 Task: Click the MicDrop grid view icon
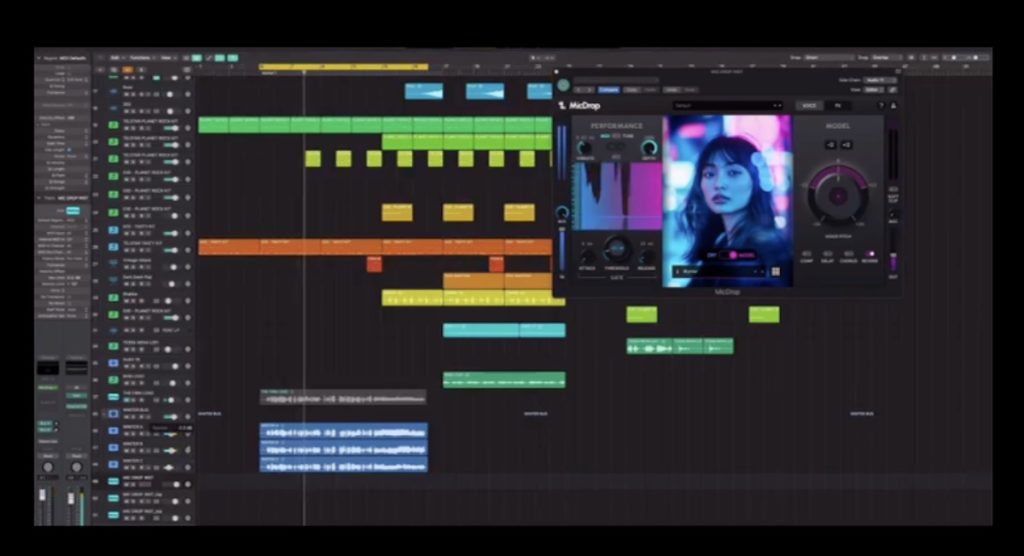(775, 270)
